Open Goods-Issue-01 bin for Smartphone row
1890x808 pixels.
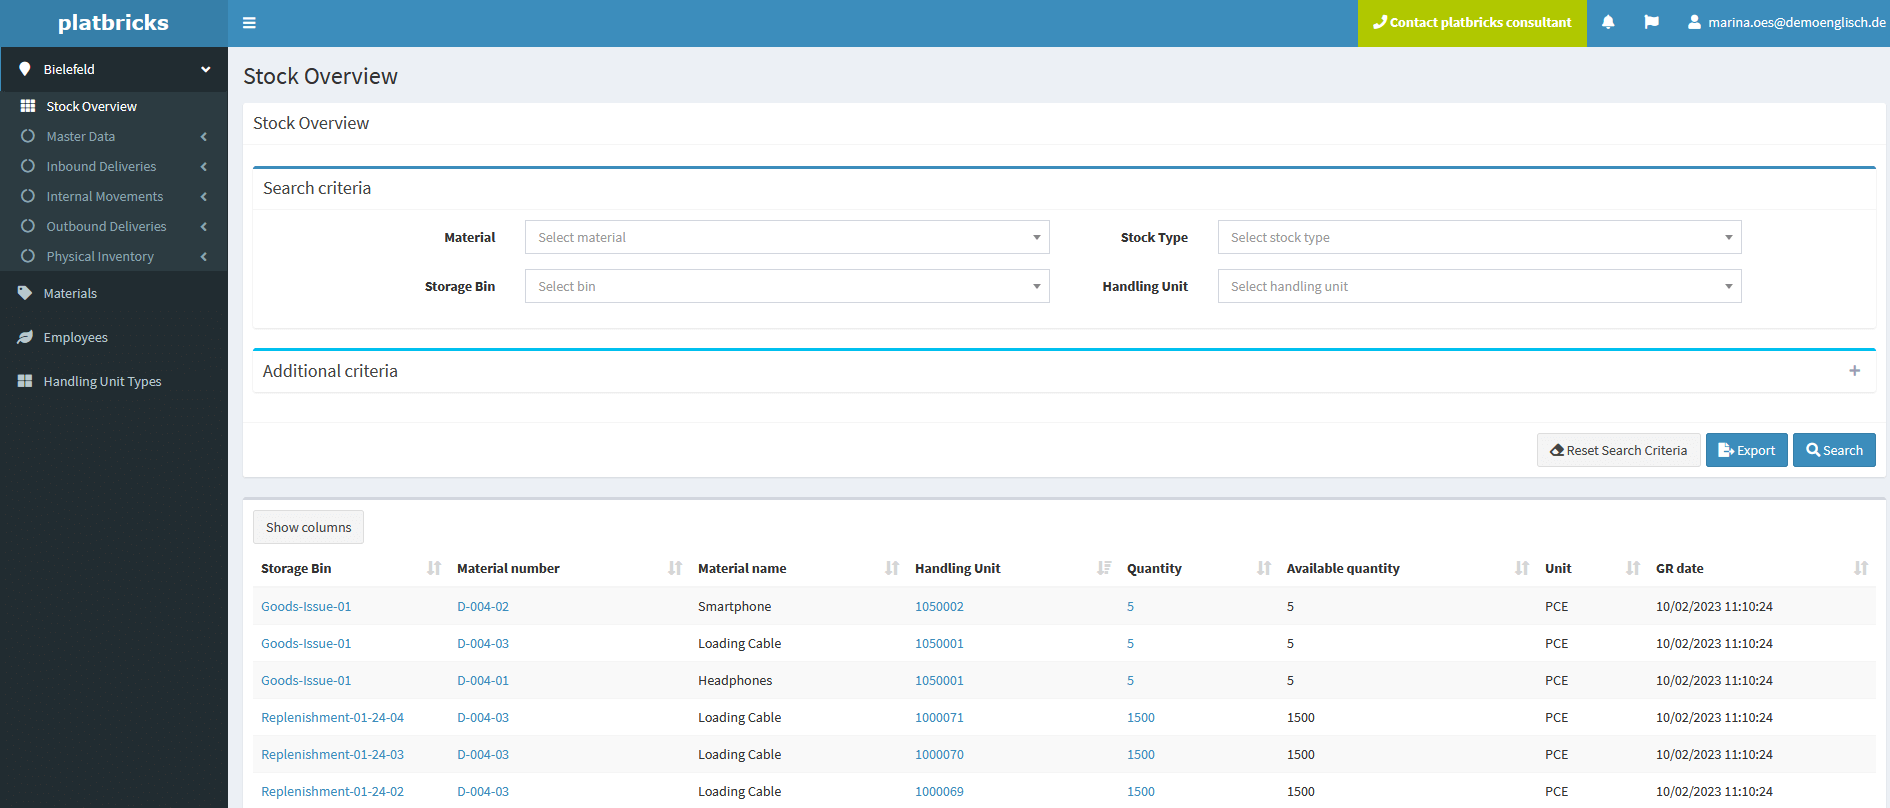point(306,606)
